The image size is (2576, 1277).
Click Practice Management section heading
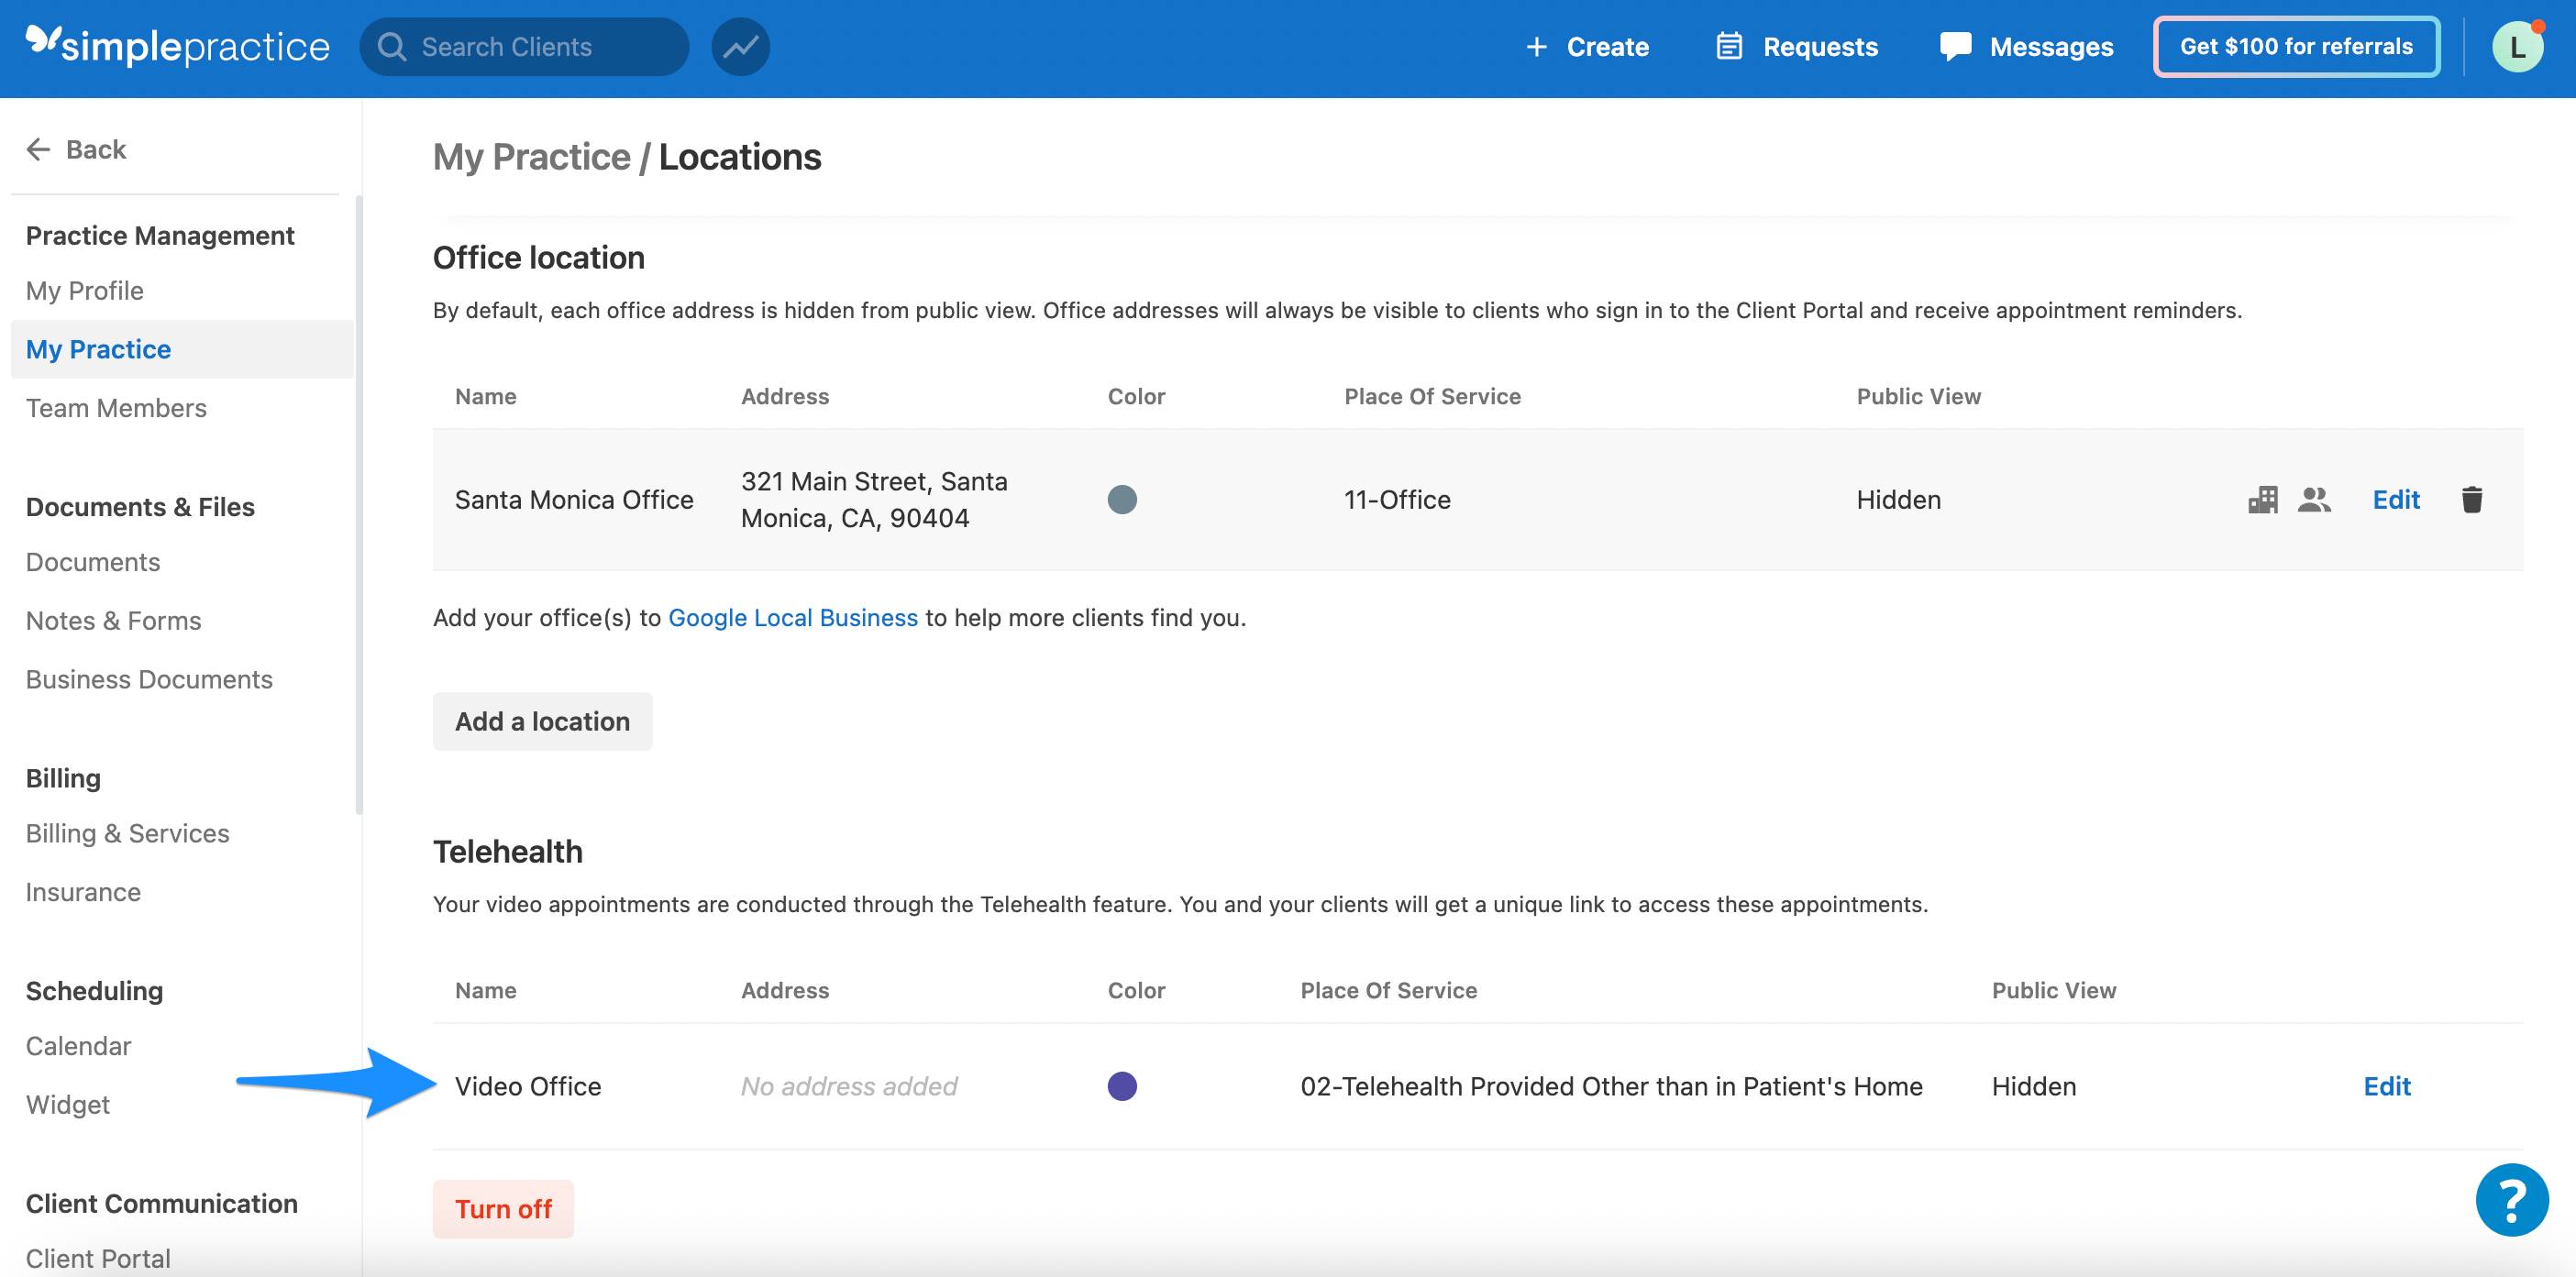pos(160,236)
